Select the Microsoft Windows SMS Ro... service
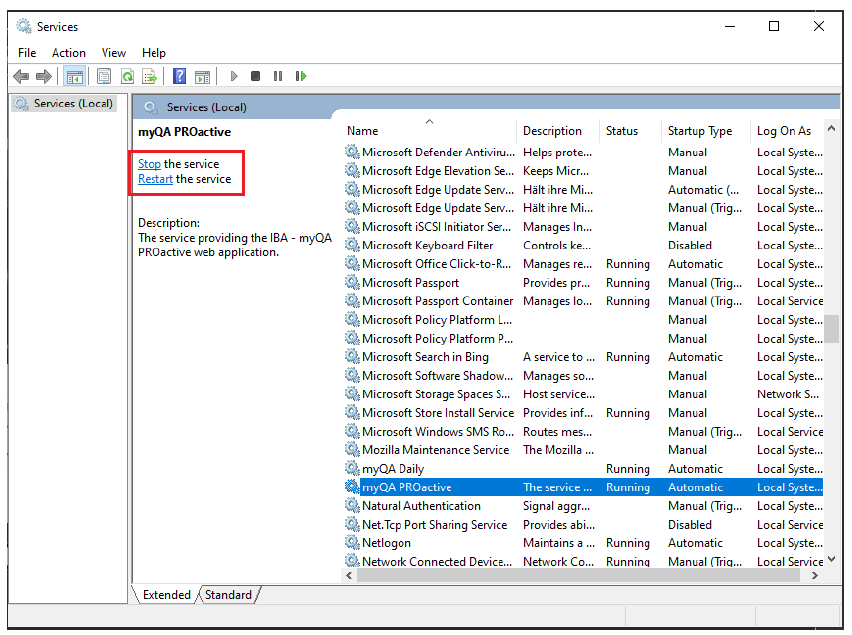The image size is (852, 635). tap(584, 431)
